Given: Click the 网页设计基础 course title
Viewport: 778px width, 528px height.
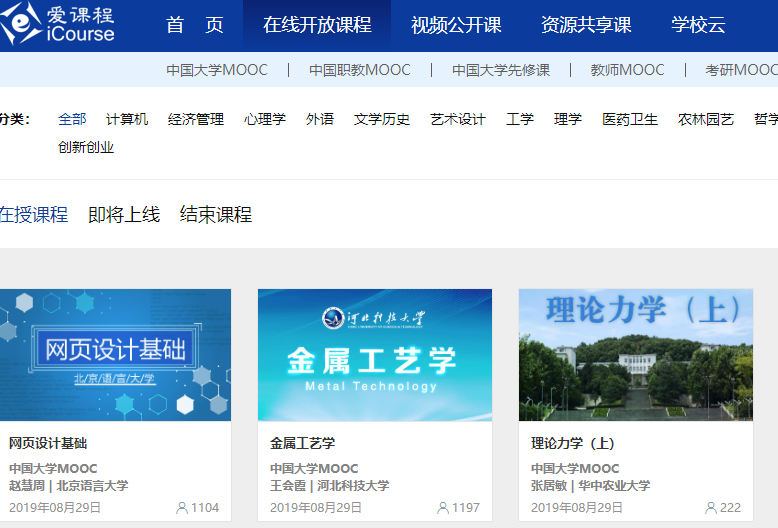Looking at the screenshot, I should point(48,443).
